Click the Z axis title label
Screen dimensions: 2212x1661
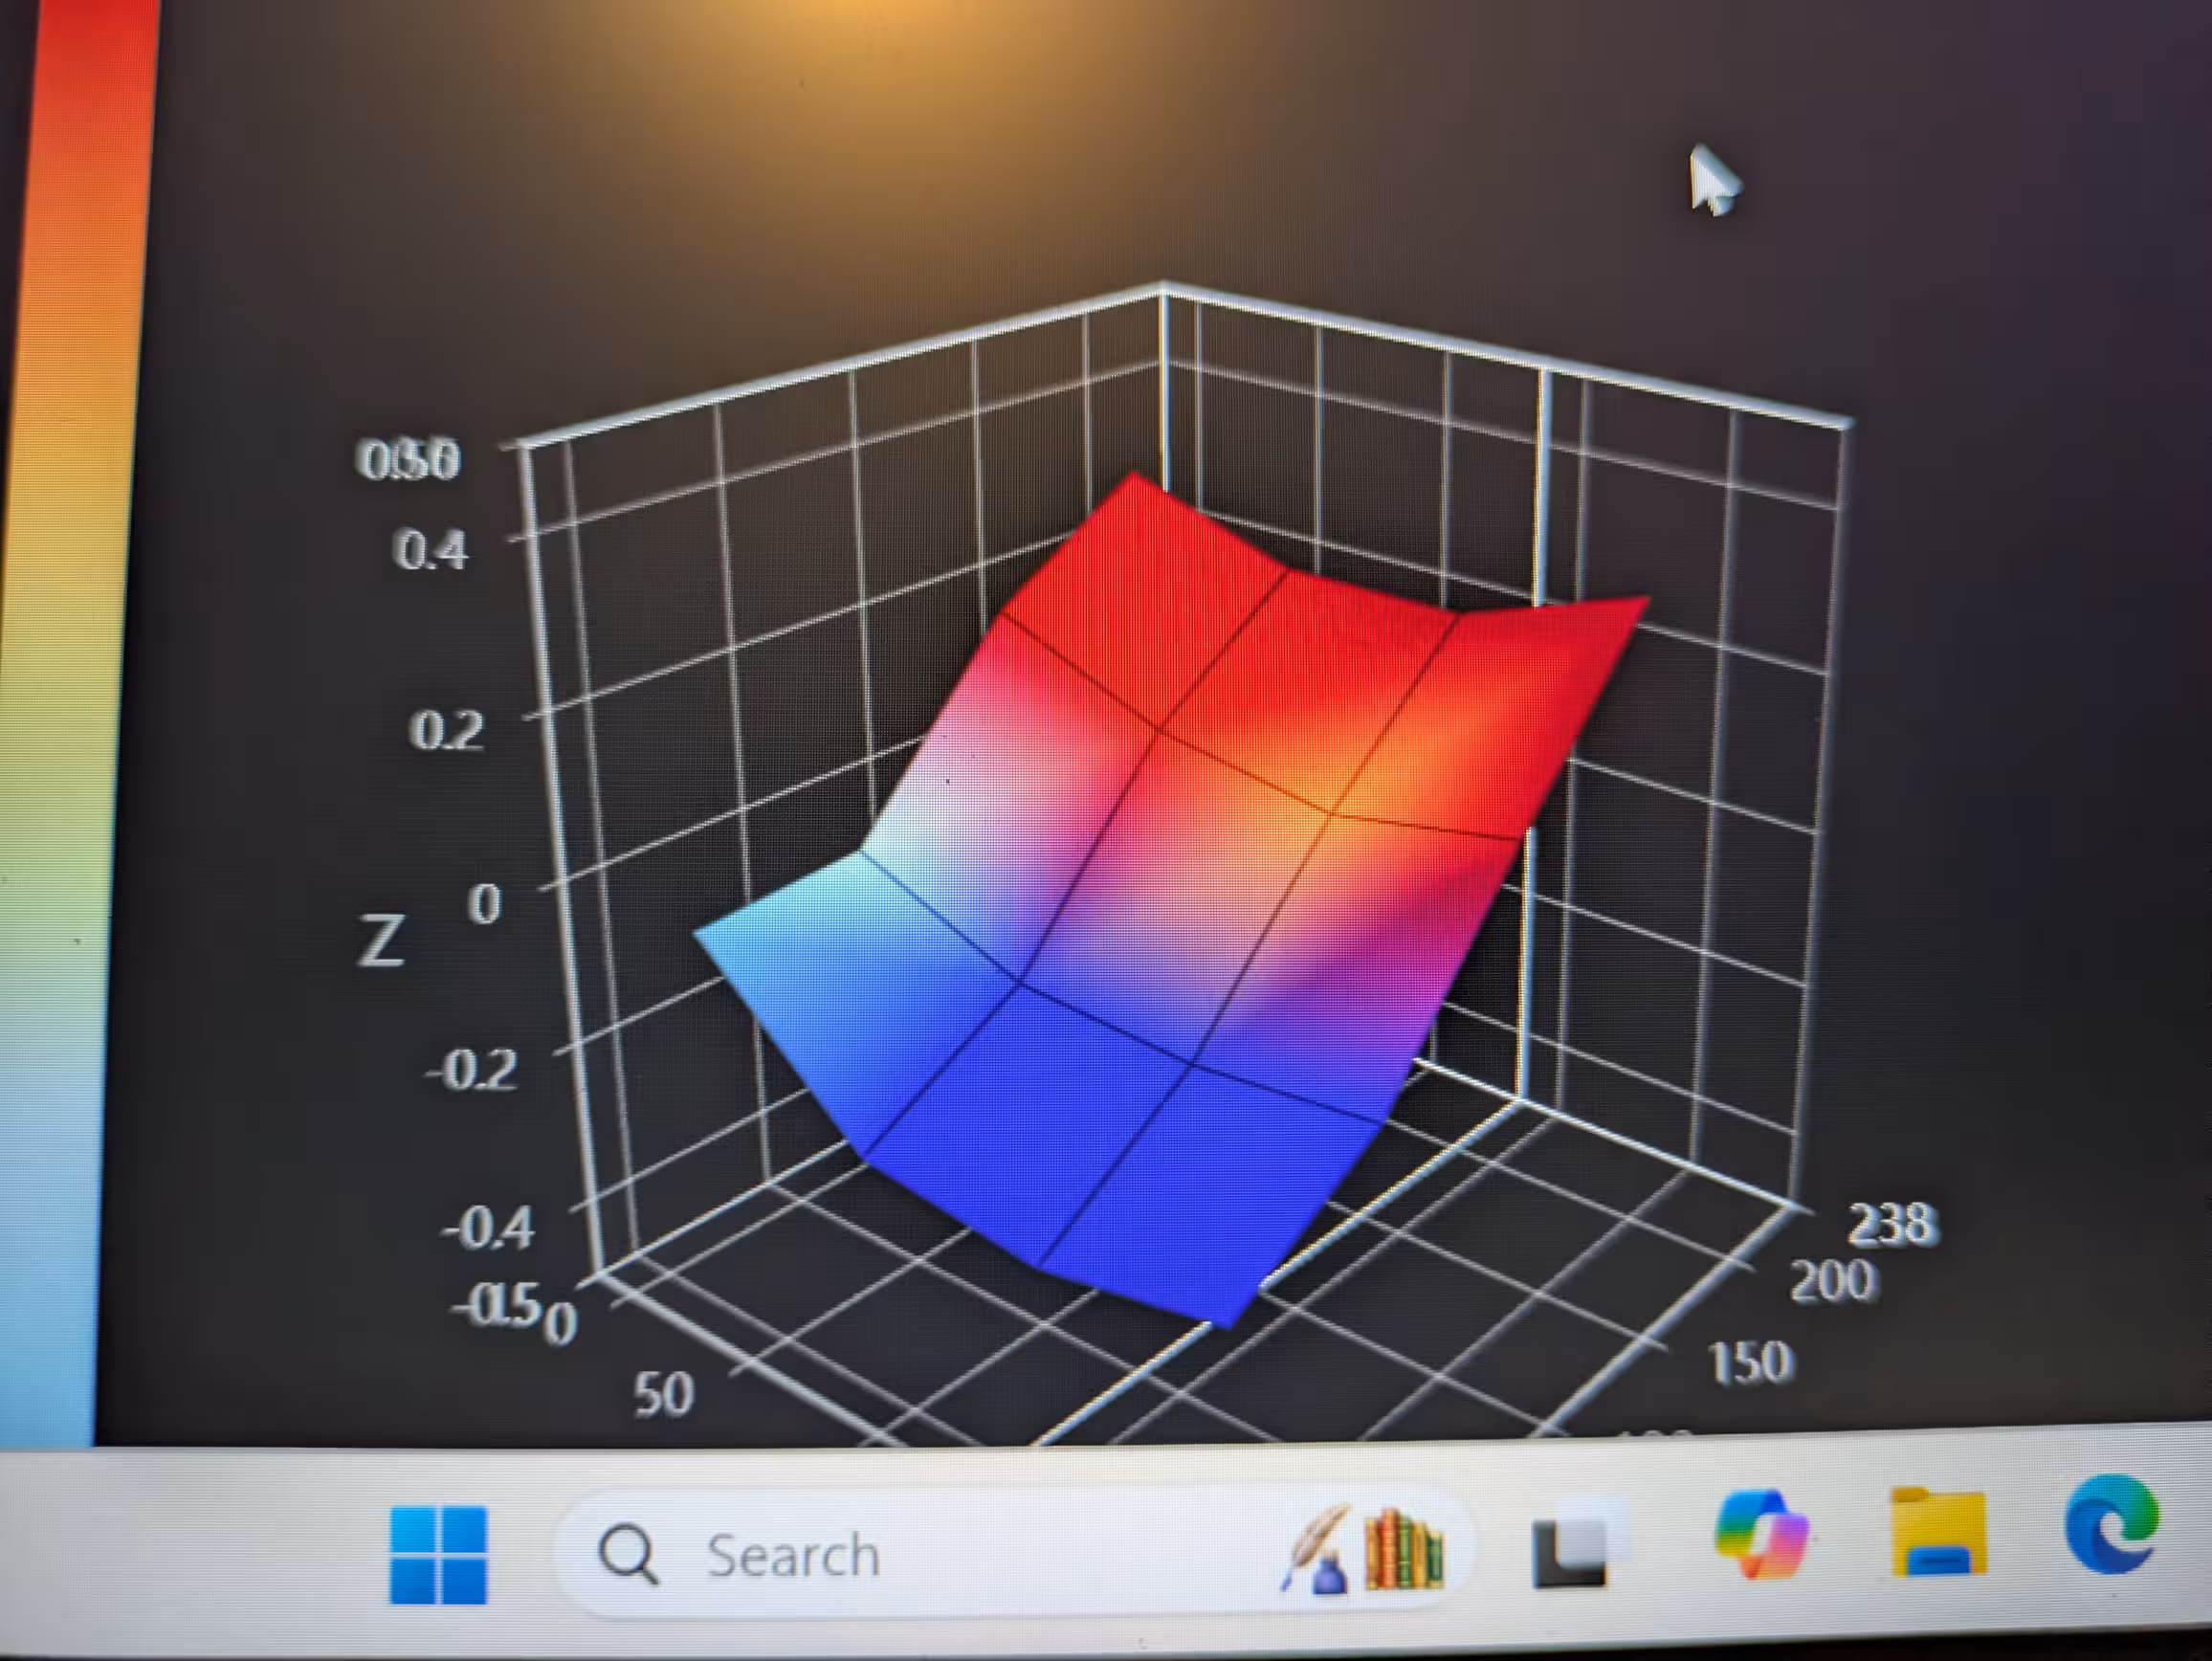tap(380, 942)
